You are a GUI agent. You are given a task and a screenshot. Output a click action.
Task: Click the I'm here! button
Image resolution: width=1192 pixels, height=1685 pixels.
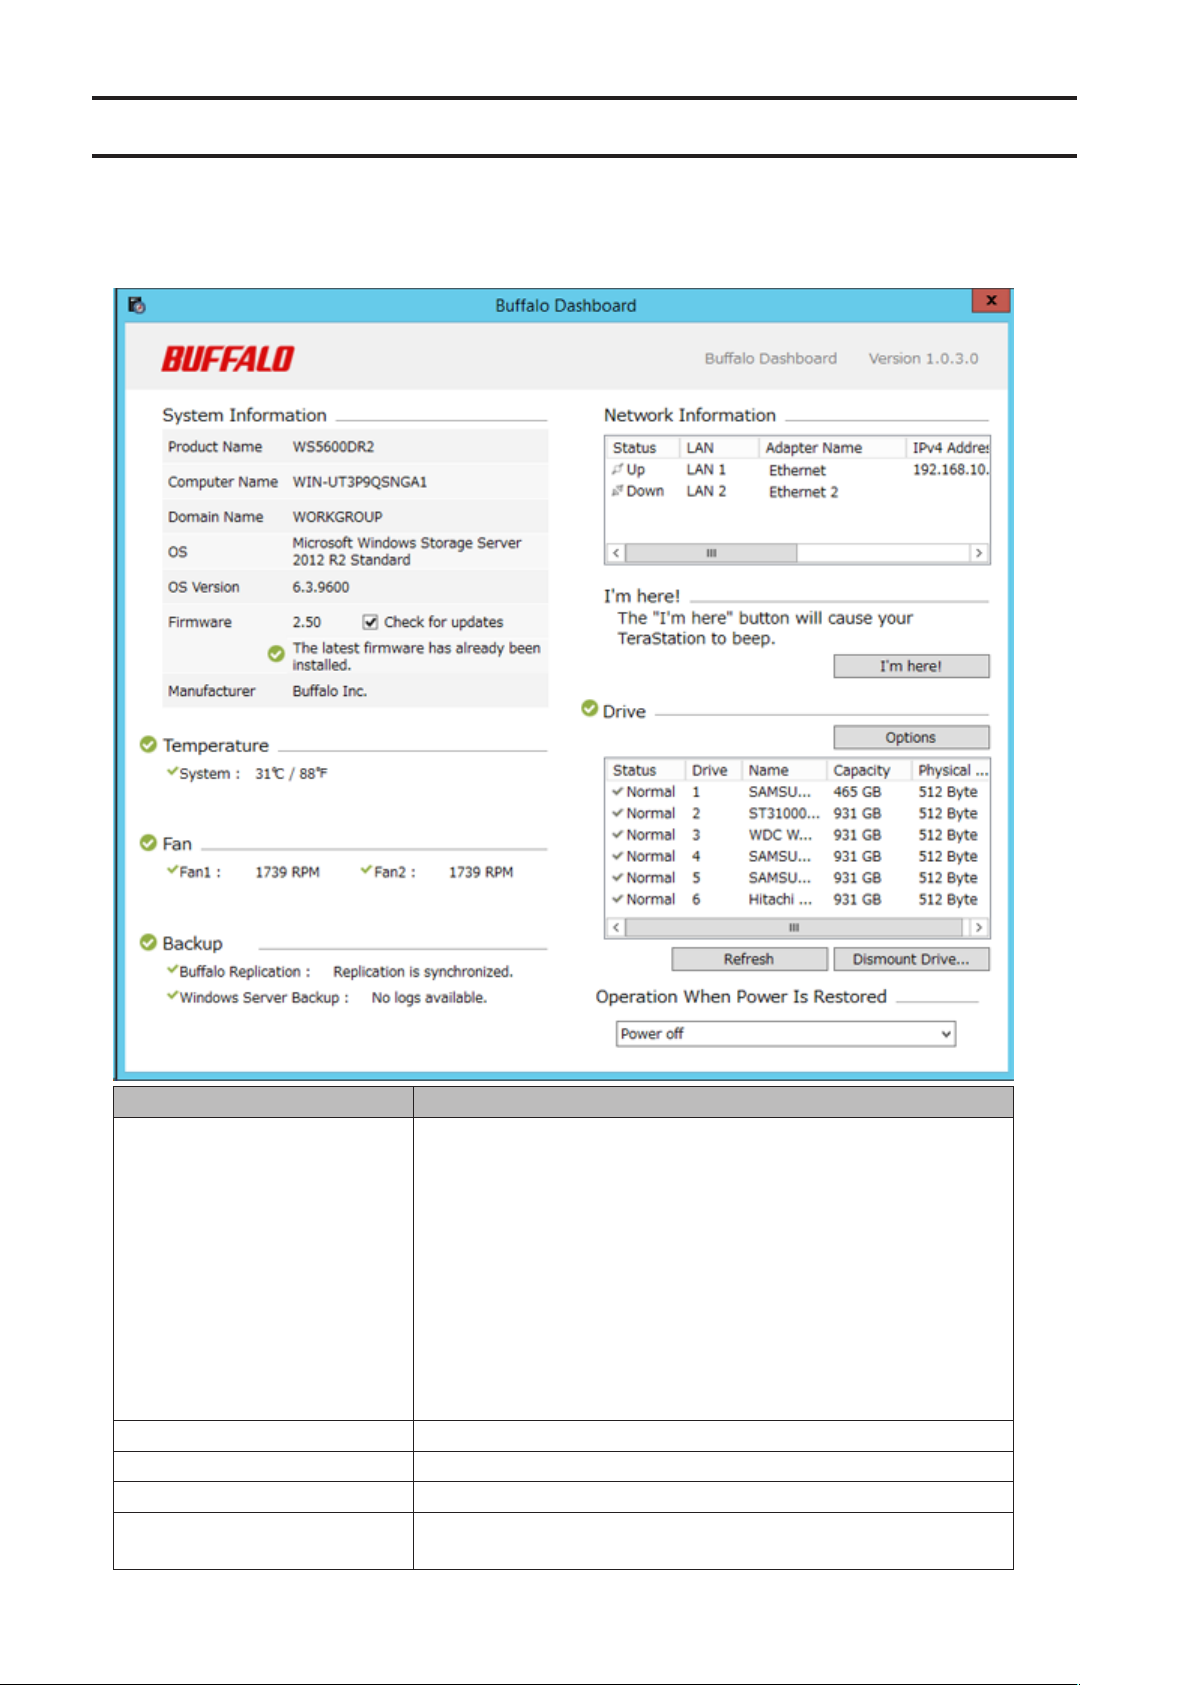point(911,666)
